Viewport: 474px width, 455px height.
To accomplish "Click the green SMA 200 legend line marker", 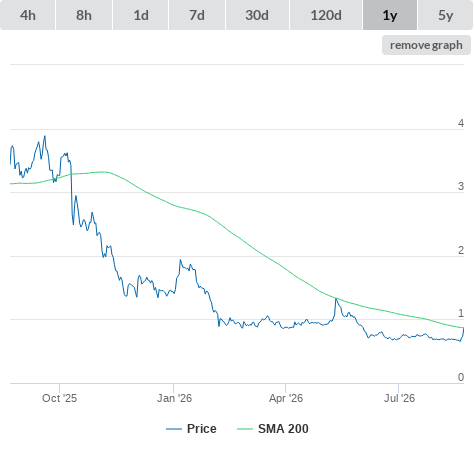I will tap(245, 429).
